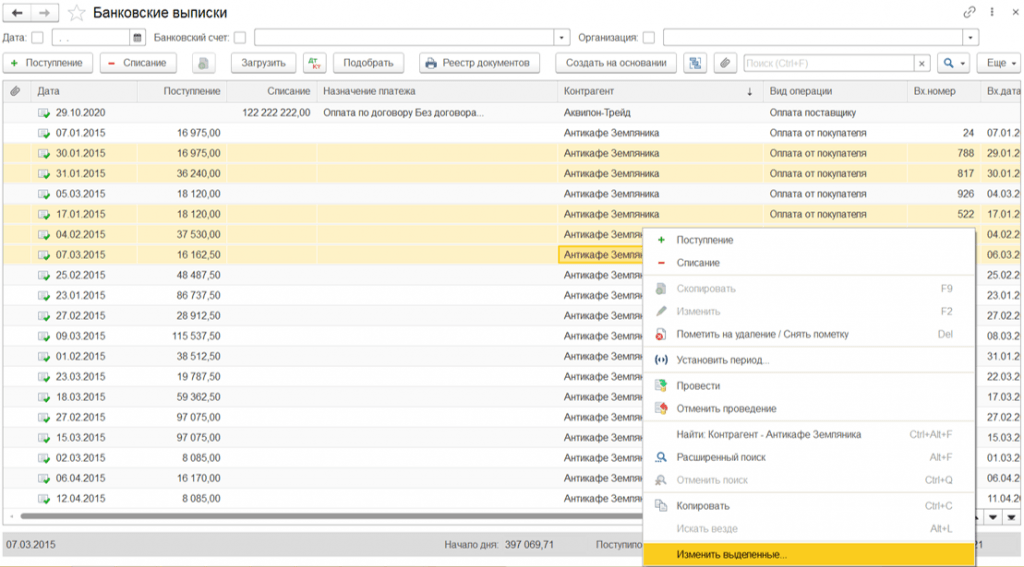
Task: Click the Реестр документов button
Action: pos(478,63)
